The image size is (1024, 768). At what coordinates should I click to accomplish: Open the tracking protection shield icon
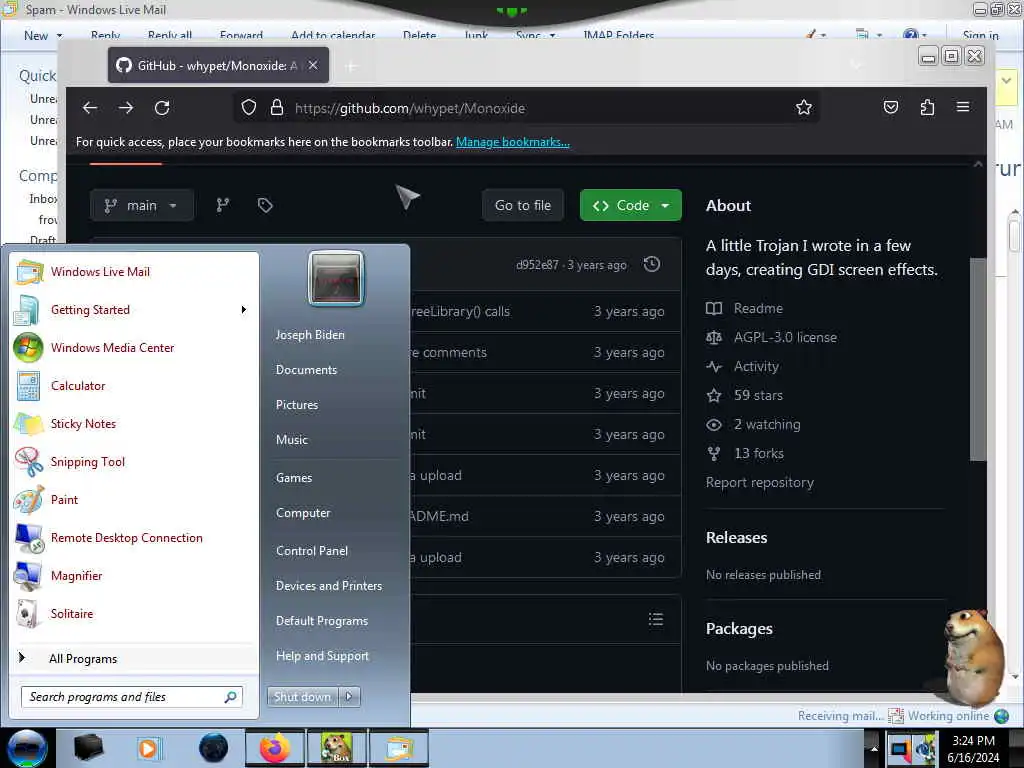249,108
